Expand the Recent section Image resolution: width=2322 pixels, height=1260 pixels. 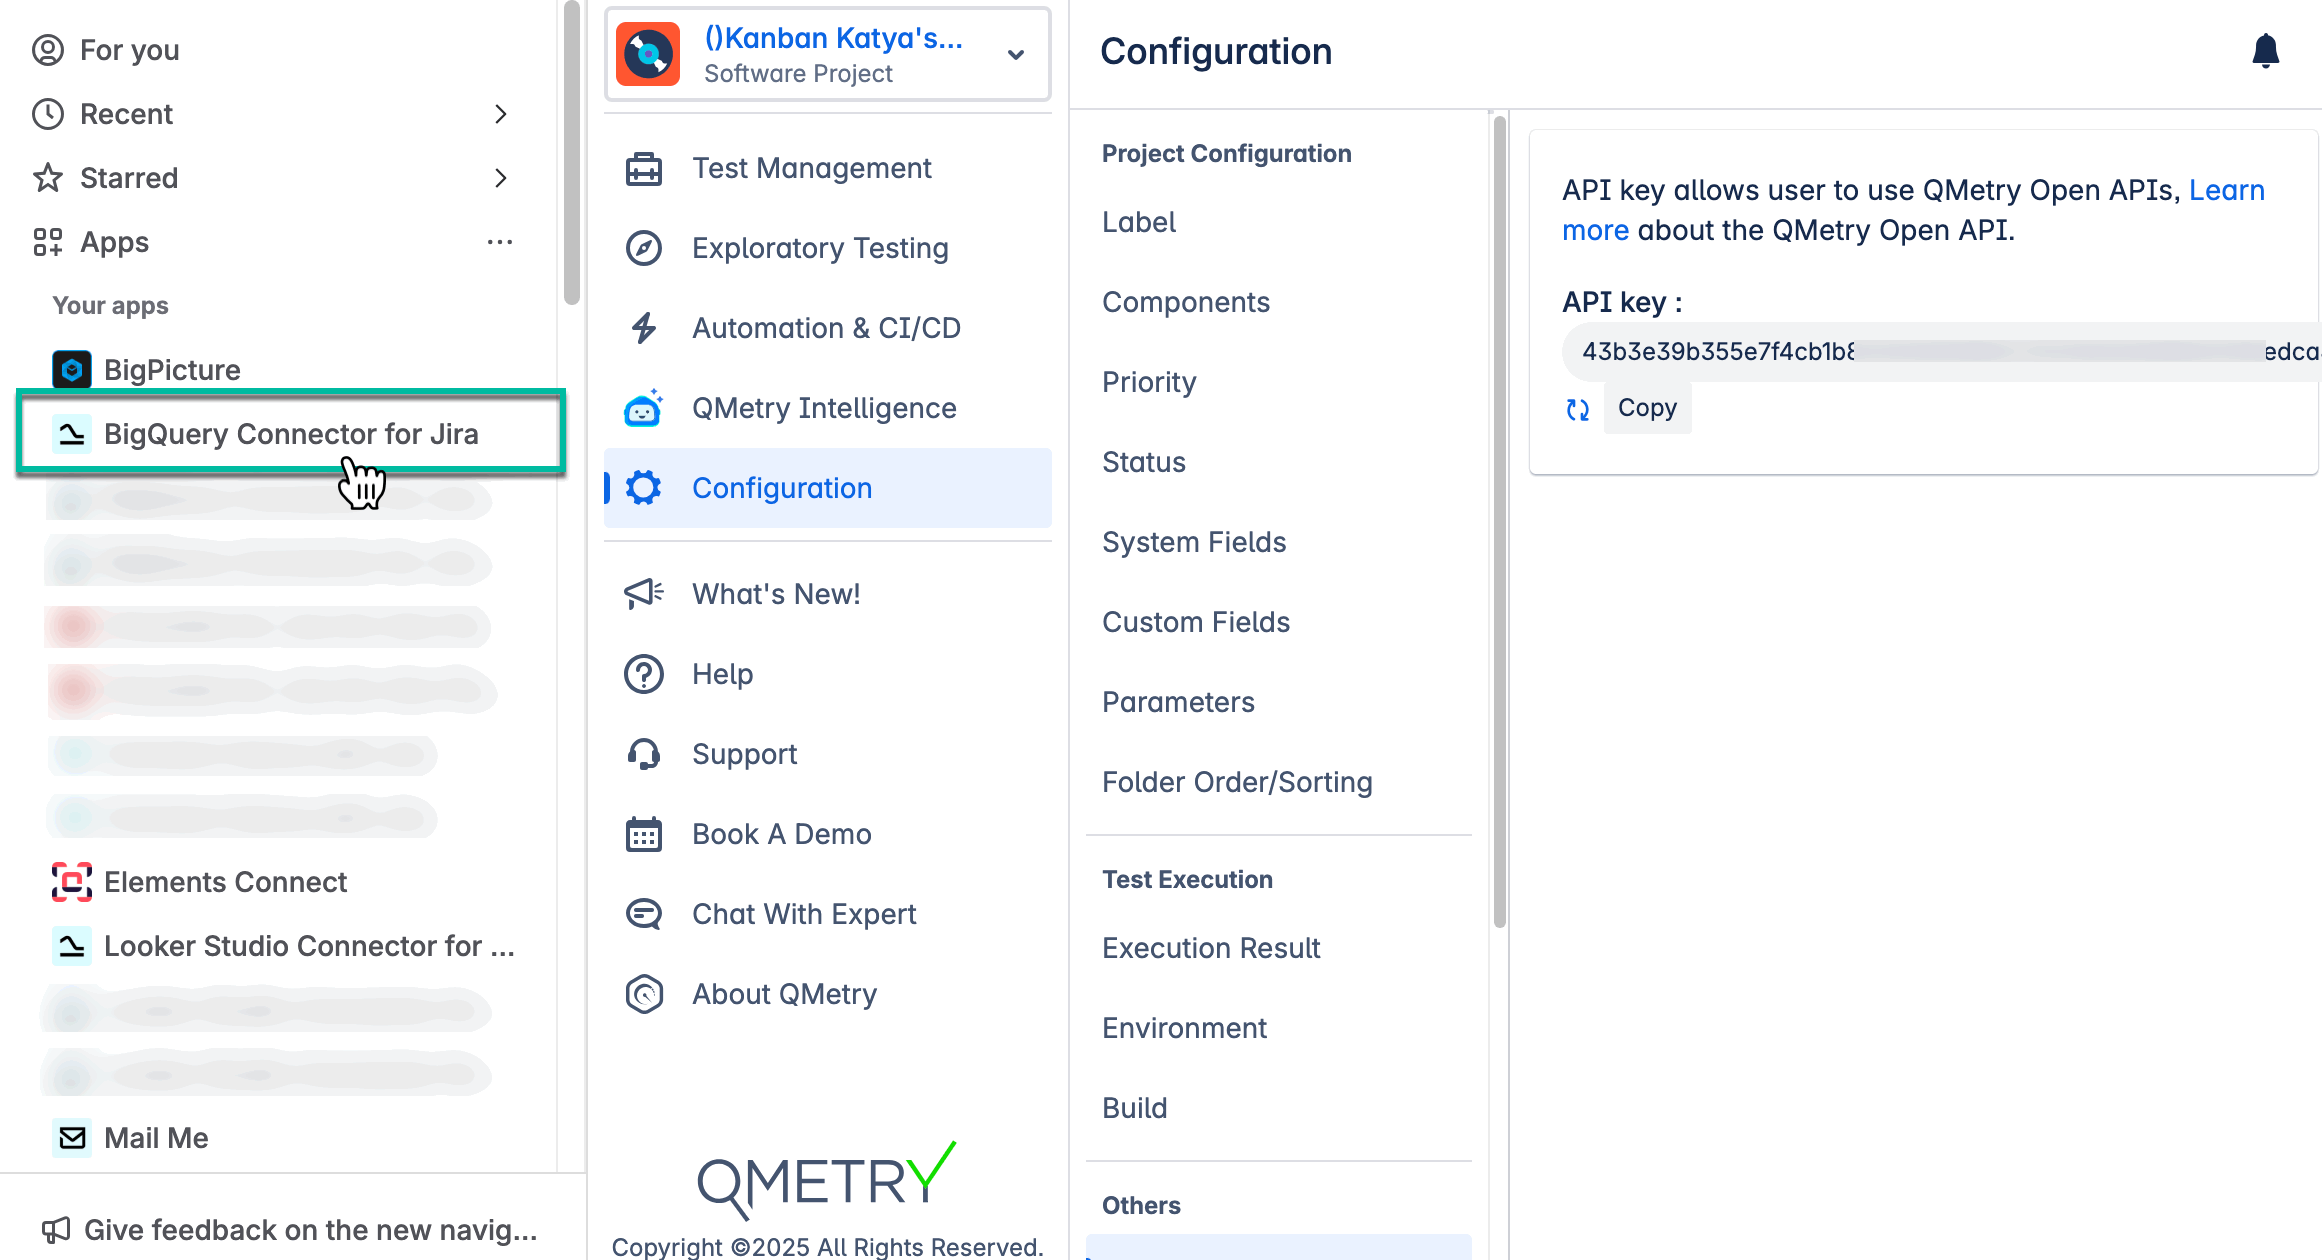coord(502,114)
